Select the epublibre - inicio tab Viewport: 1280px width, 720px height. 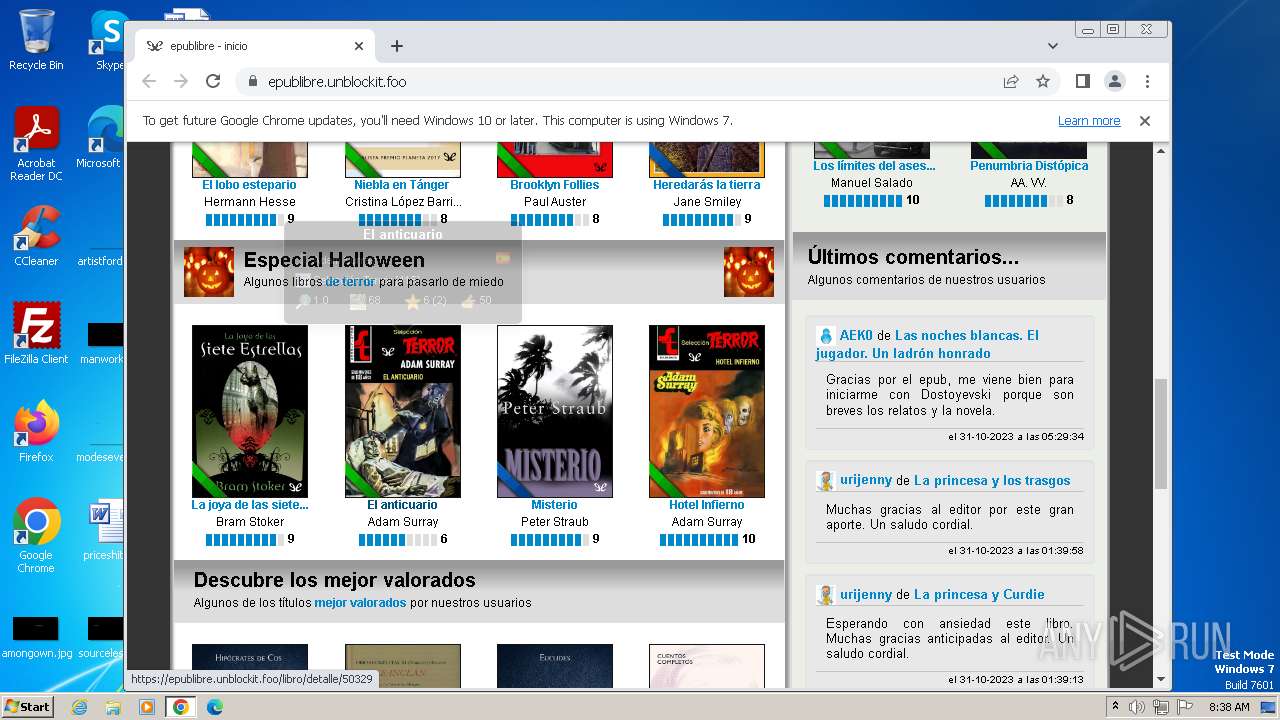255,46
